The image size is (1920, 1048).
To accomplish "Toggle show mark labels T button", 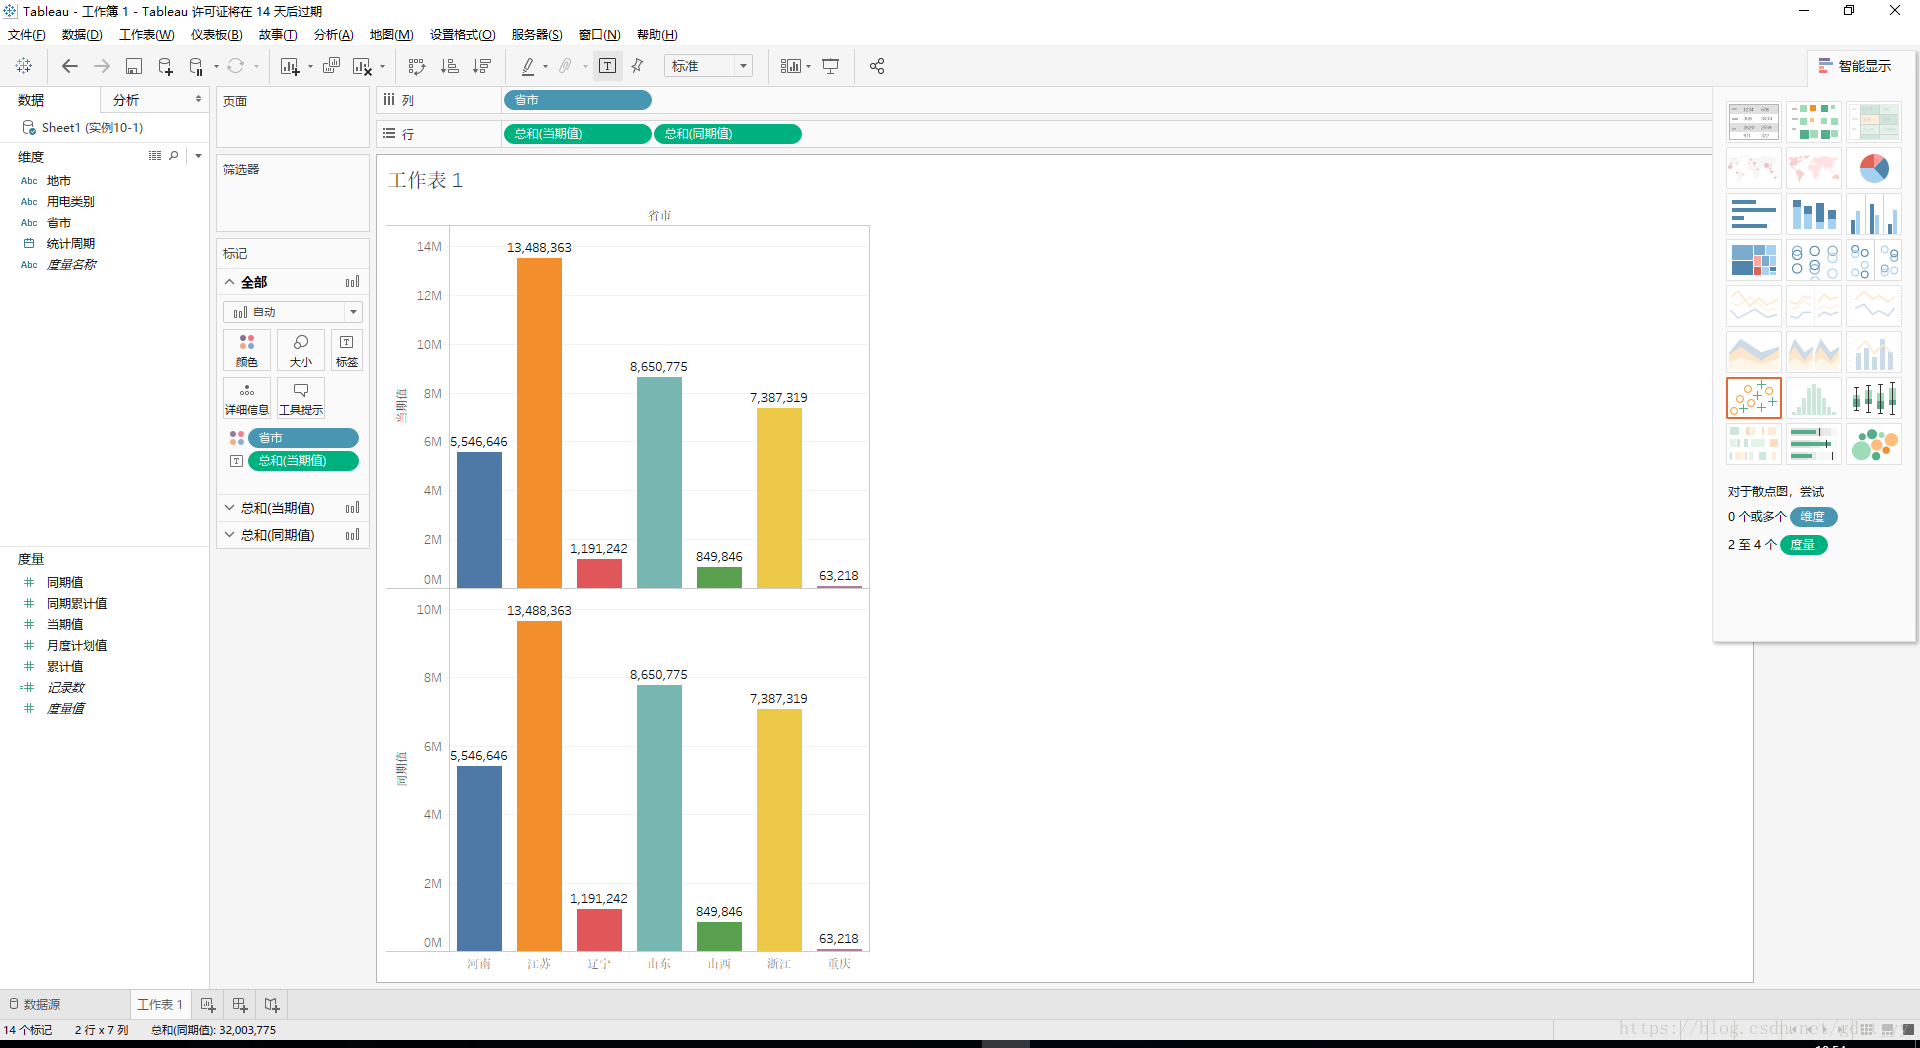I will point(607,66).
